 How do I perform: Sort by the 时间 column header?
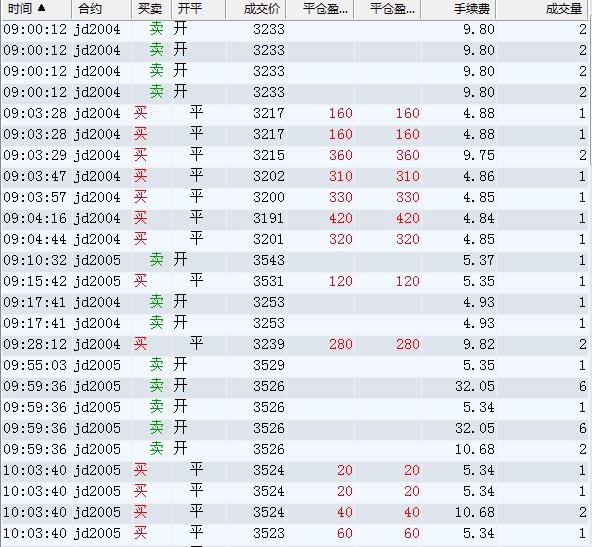(36, 9)
